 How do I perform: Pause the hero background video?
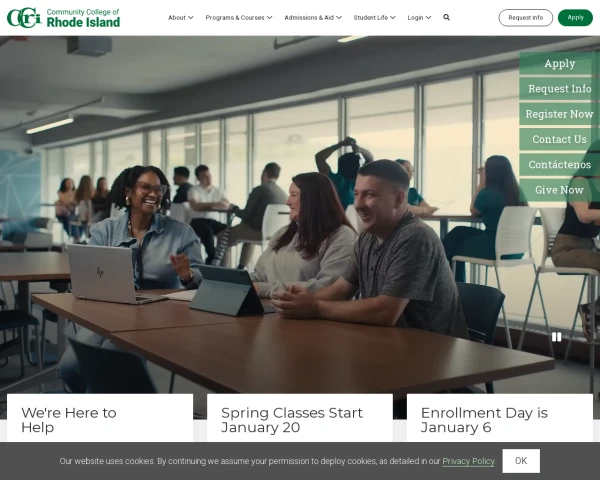[x=557, y=337]
